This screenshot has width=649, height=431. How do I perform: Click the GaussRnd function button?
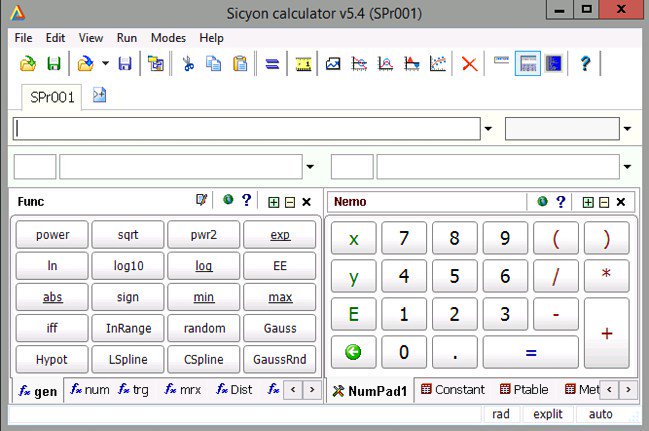[x=280, y=359]
